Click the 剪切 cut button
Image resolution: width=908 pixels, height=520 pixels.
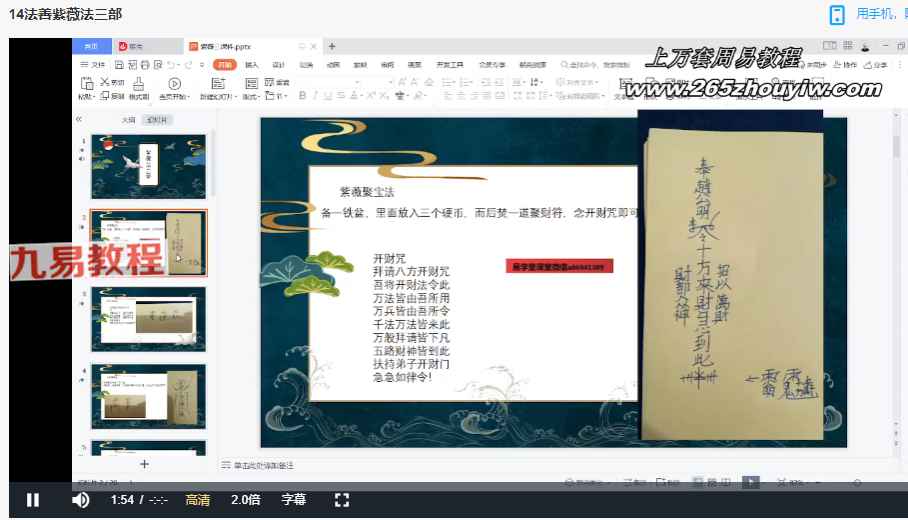click(112, 82)
